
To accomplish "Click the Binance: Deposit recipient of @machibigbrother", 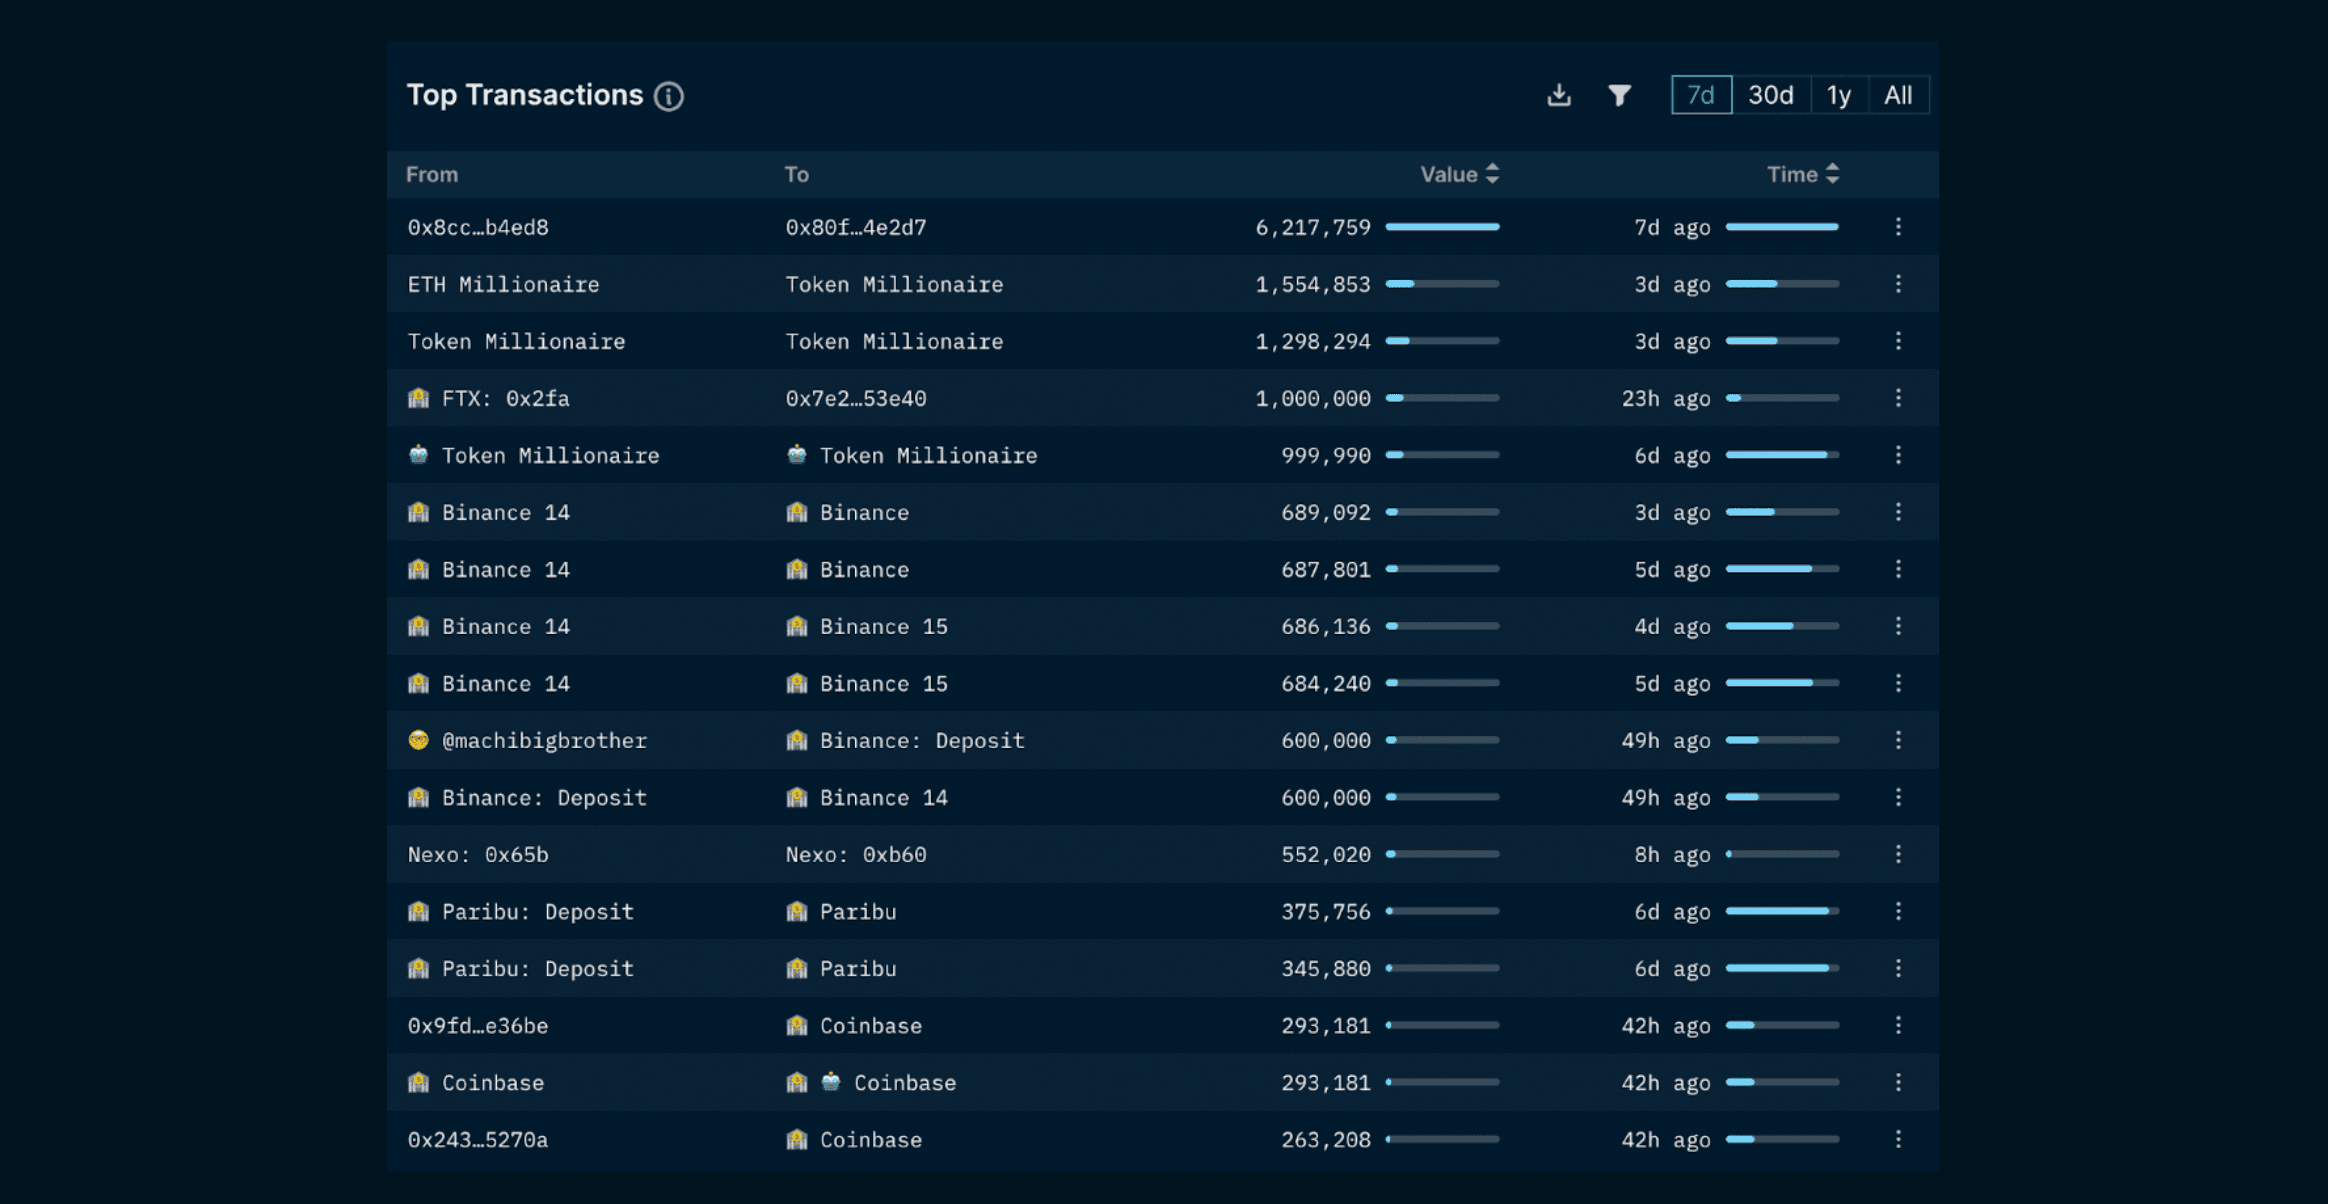I will click(906, 740).
